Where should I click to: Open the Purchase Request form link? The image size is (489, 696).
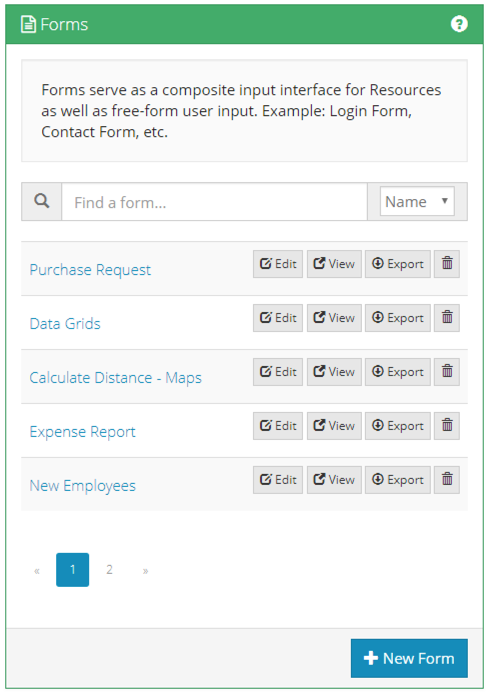pos(90,270)
